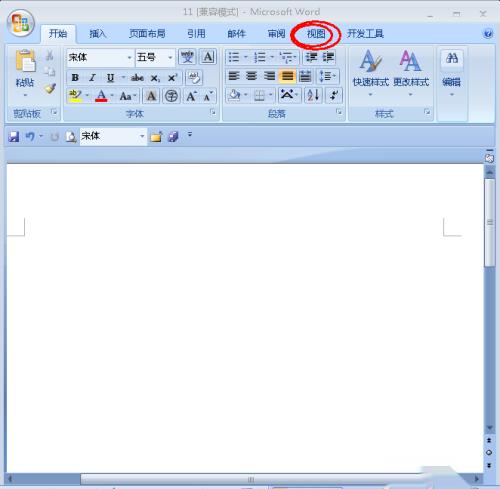Grow font size with the larger A icon
The image size is (500, 489).
pos(191,96)
